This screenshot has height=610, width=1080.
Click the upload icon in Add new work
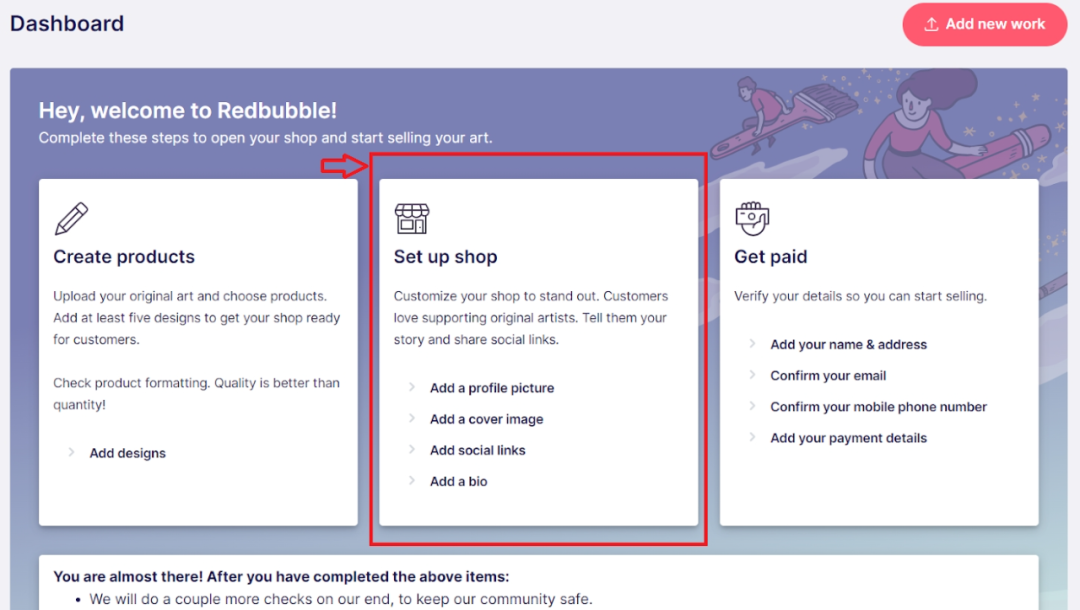pyautogui.click(x=931, y=24)
